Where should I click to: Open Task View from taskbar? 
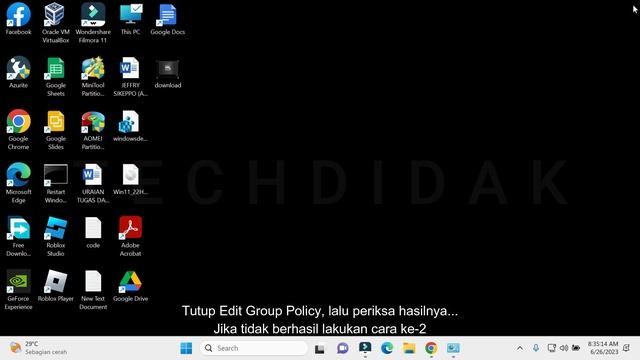(320, 349)
